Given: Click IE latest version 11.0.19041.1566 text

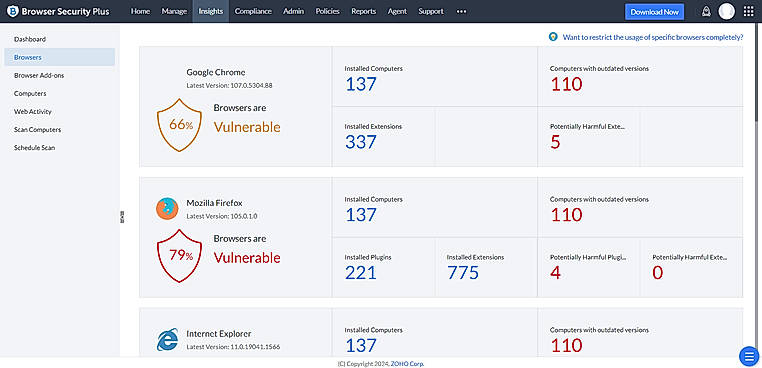Looking at the screenshot, I should coord(233,347).
